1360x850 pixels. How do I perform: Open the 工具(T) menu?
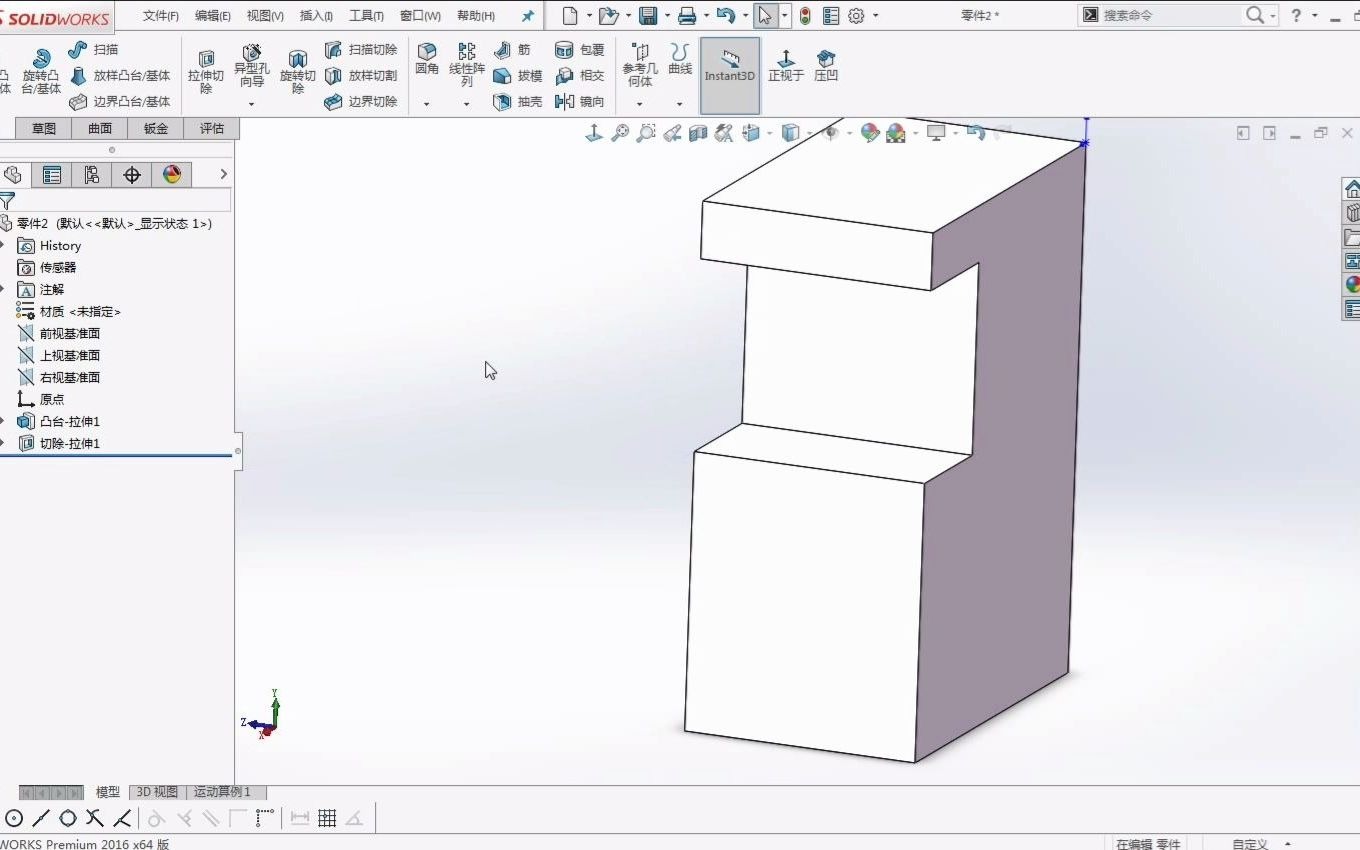point(367,16)
